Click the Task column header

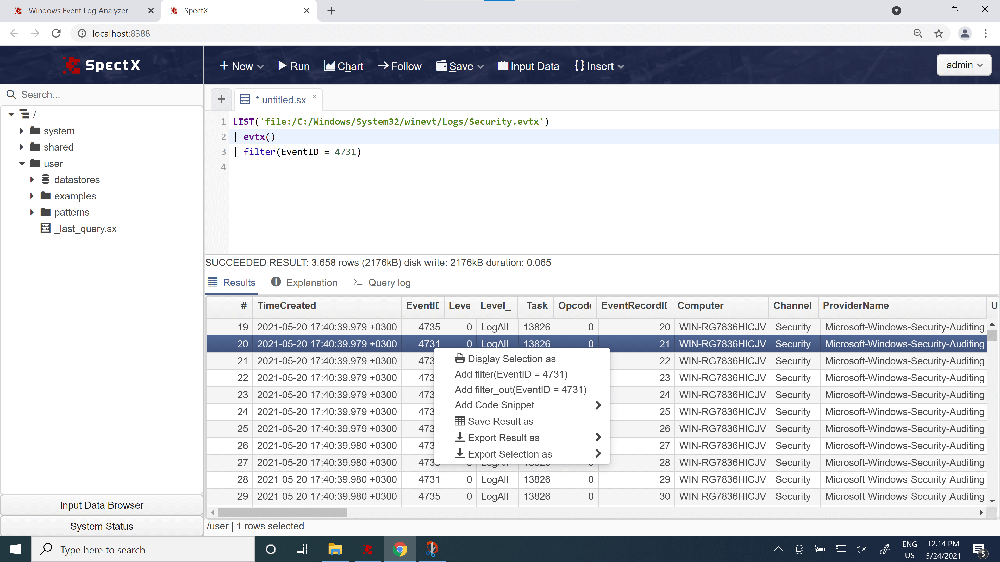[536, 306]
